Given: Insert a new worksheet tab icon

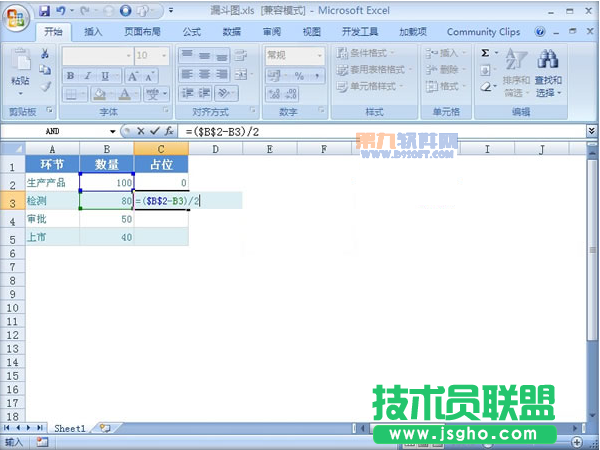Looking at the screenshot, I should coord(105,428).
